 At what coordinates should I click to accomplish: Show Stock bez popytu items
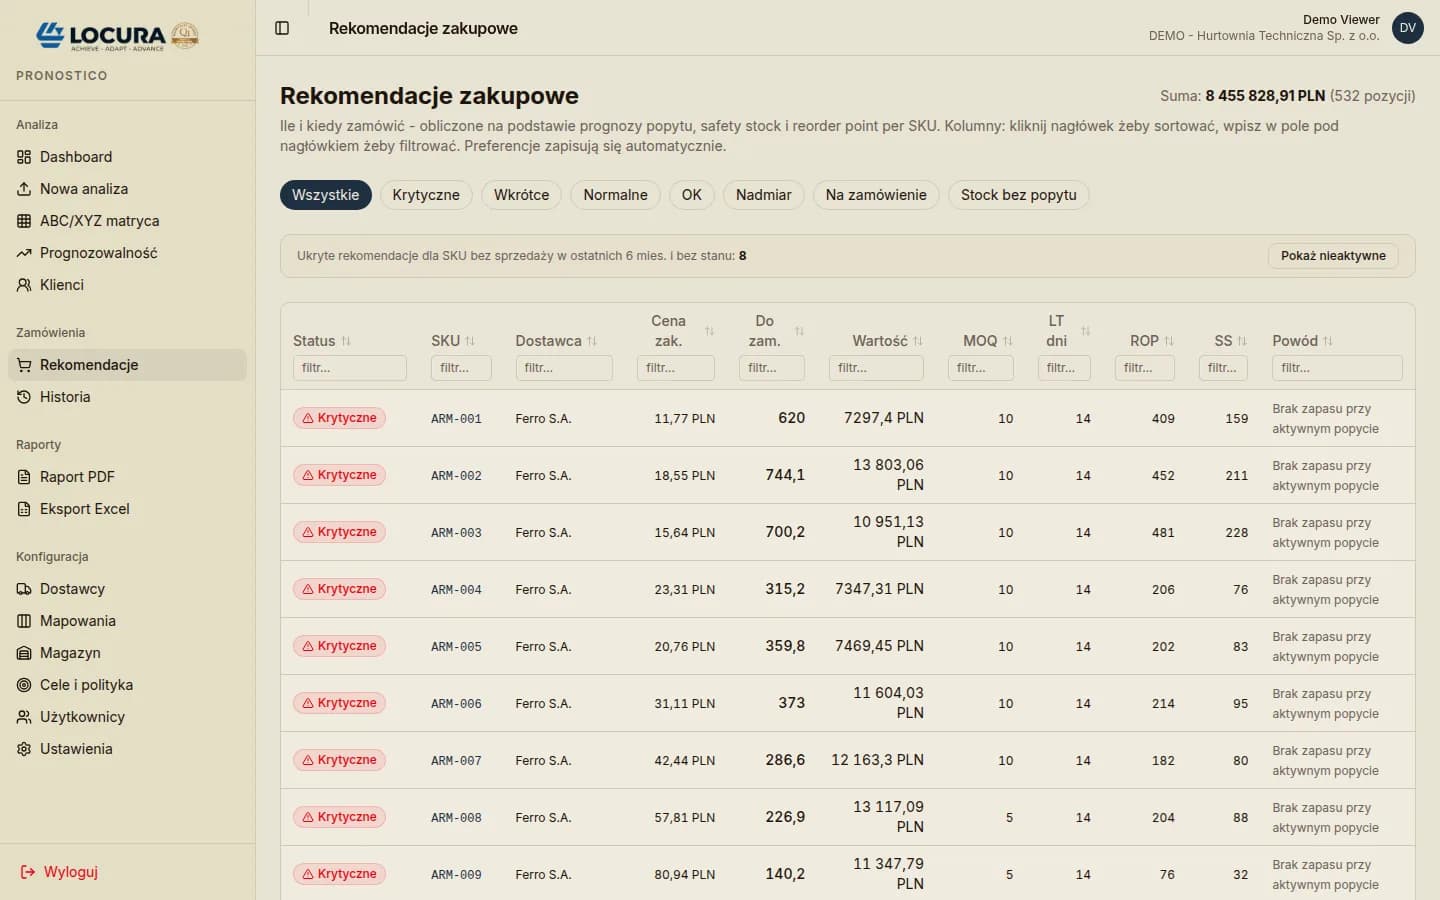coord(1018,195)
